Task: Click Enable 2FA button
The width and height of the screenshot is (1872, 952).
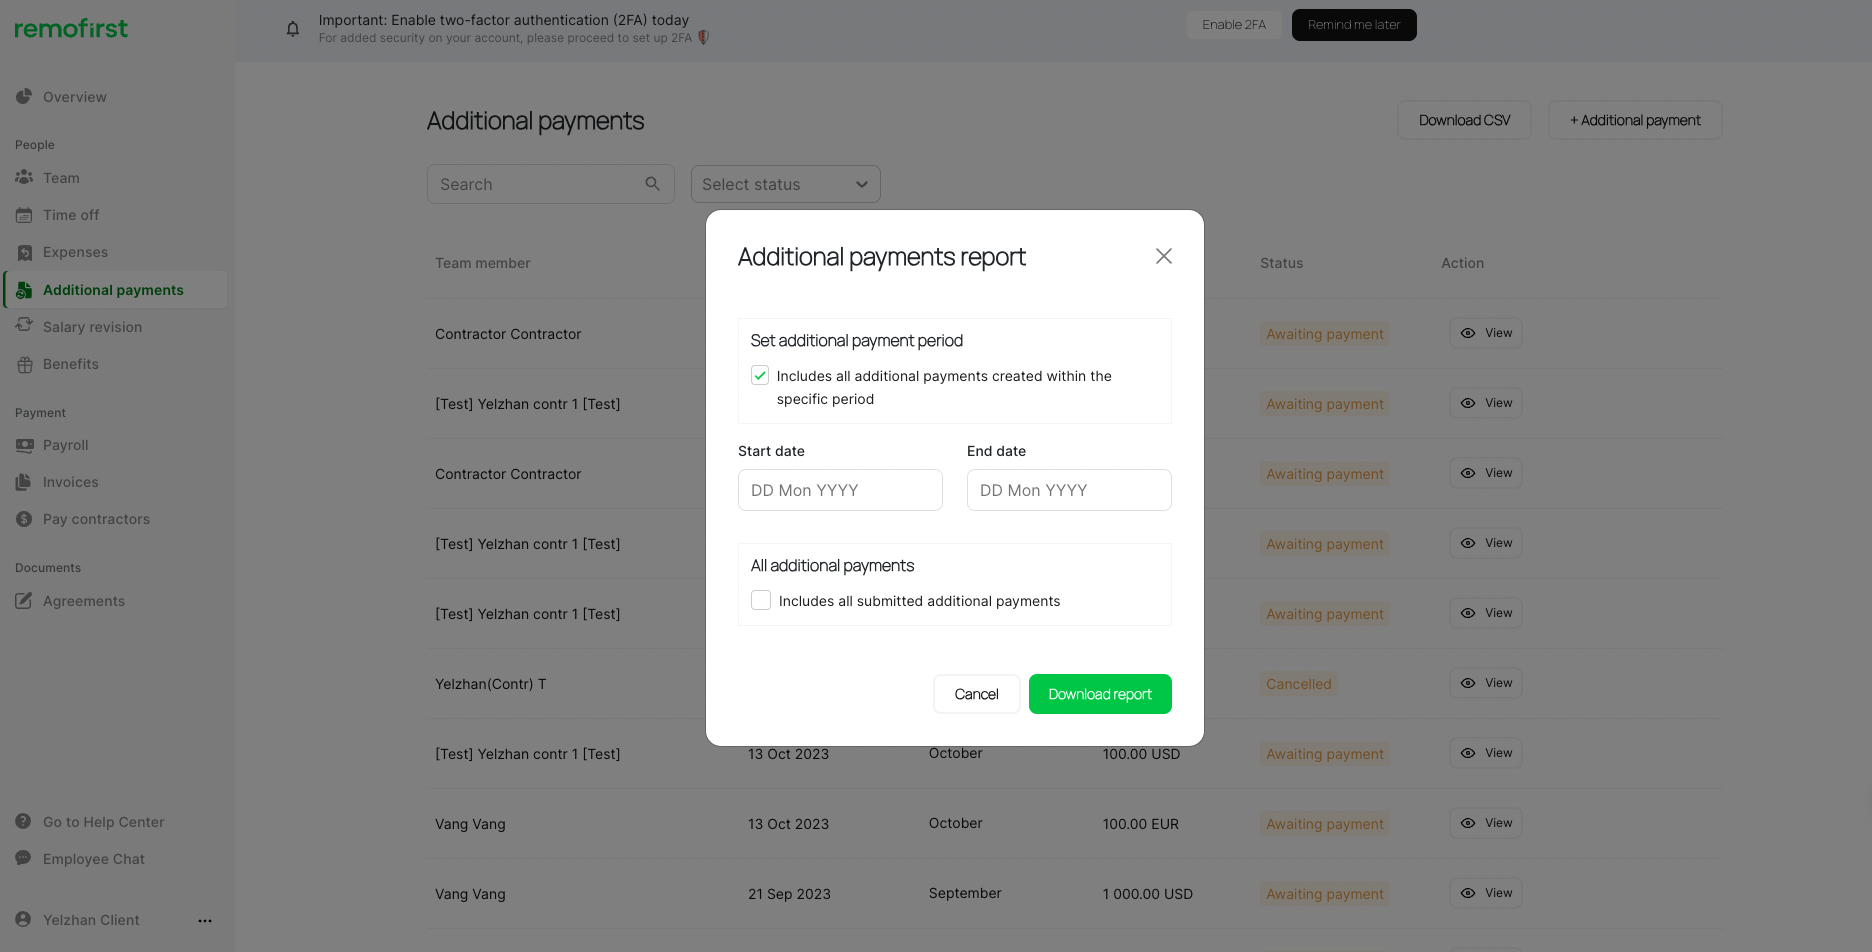Action: [x=1234, y=25]
